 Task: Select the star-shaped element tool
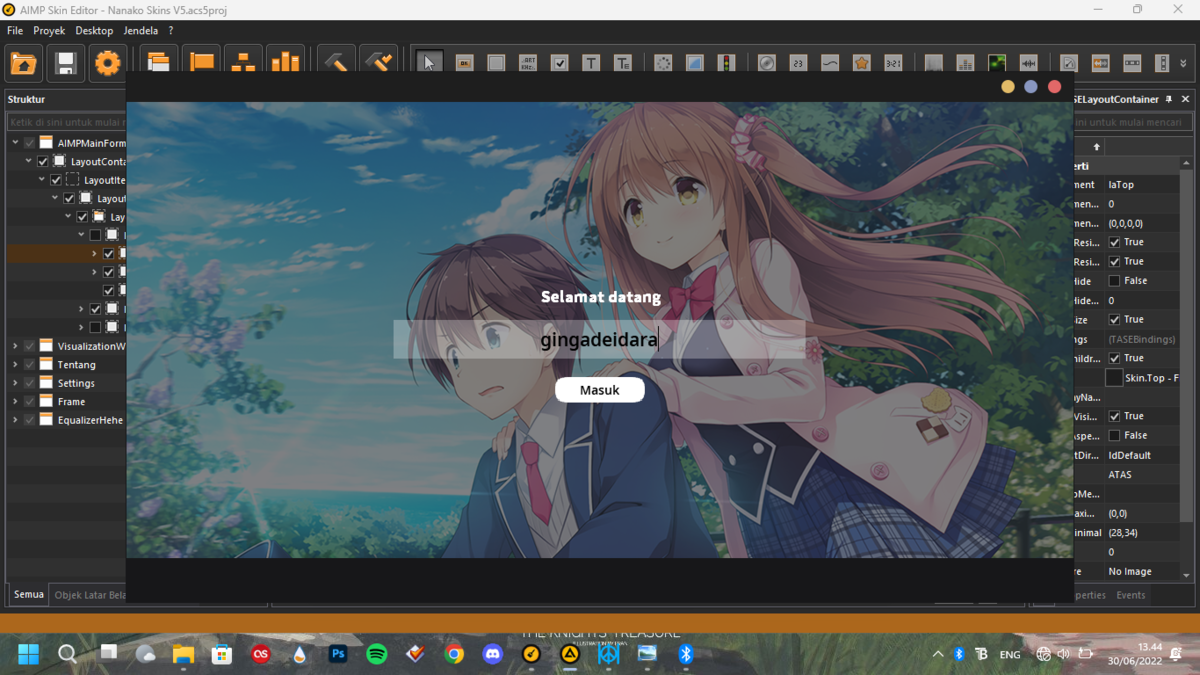861,63
